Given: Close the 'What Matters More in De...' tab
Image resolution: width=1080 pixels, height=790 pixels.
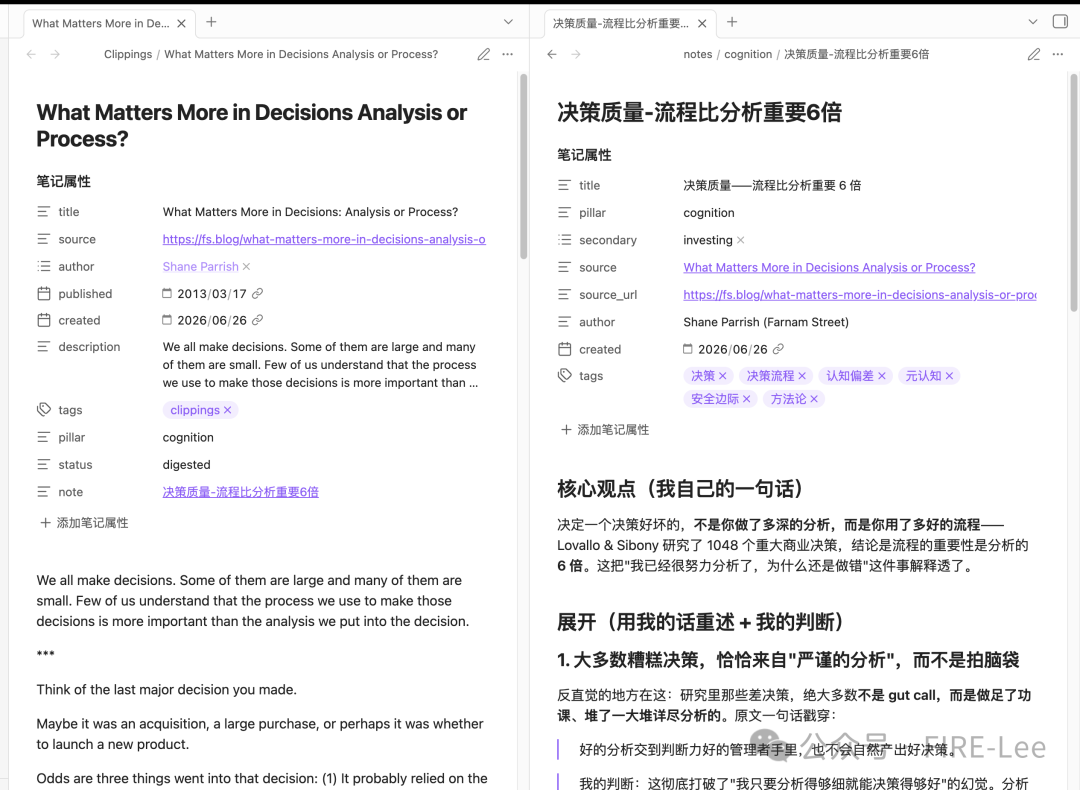Looking at the screenshot, I should (181, 23).
